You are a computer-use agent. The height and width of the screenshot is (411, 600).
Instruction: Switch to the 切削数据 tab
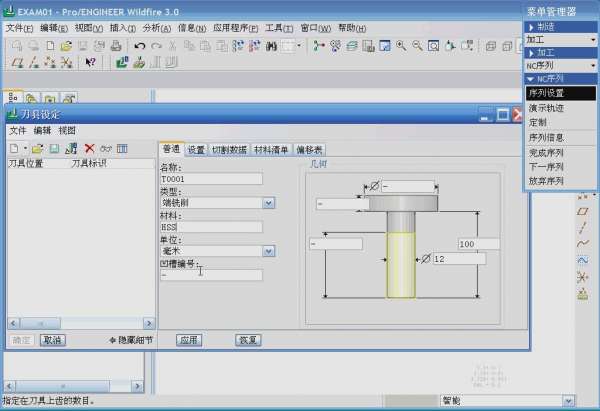point(229,150)
